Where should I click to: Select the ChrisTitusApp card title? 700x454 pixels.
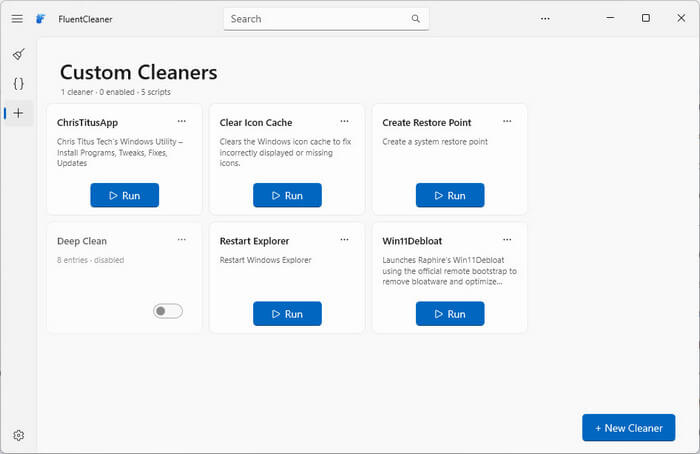coord(88,123)
